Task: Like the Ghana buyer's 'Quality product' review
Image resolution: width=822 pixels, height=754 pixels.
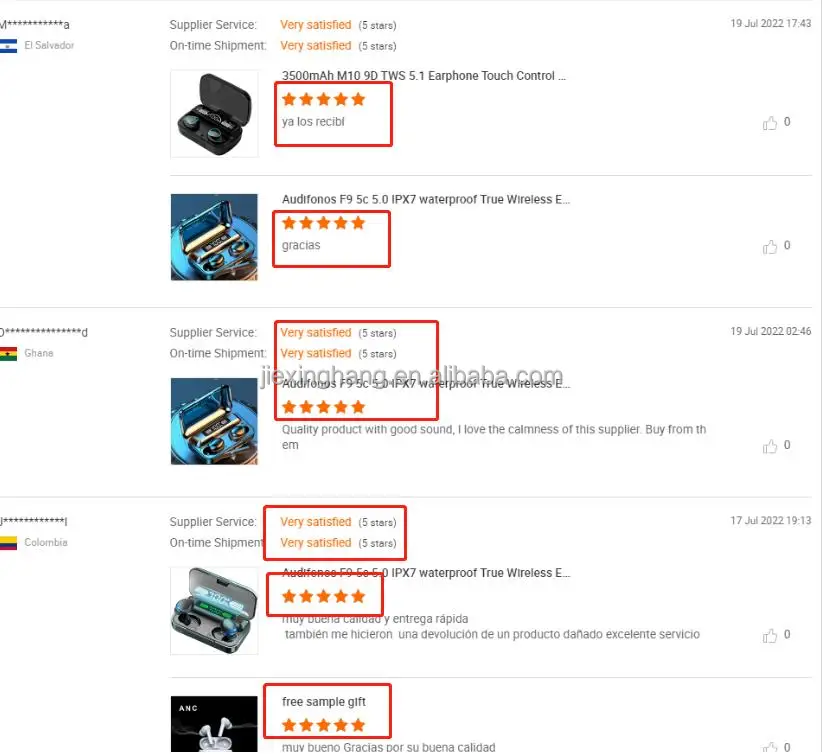Action: (x=770, y=446)
